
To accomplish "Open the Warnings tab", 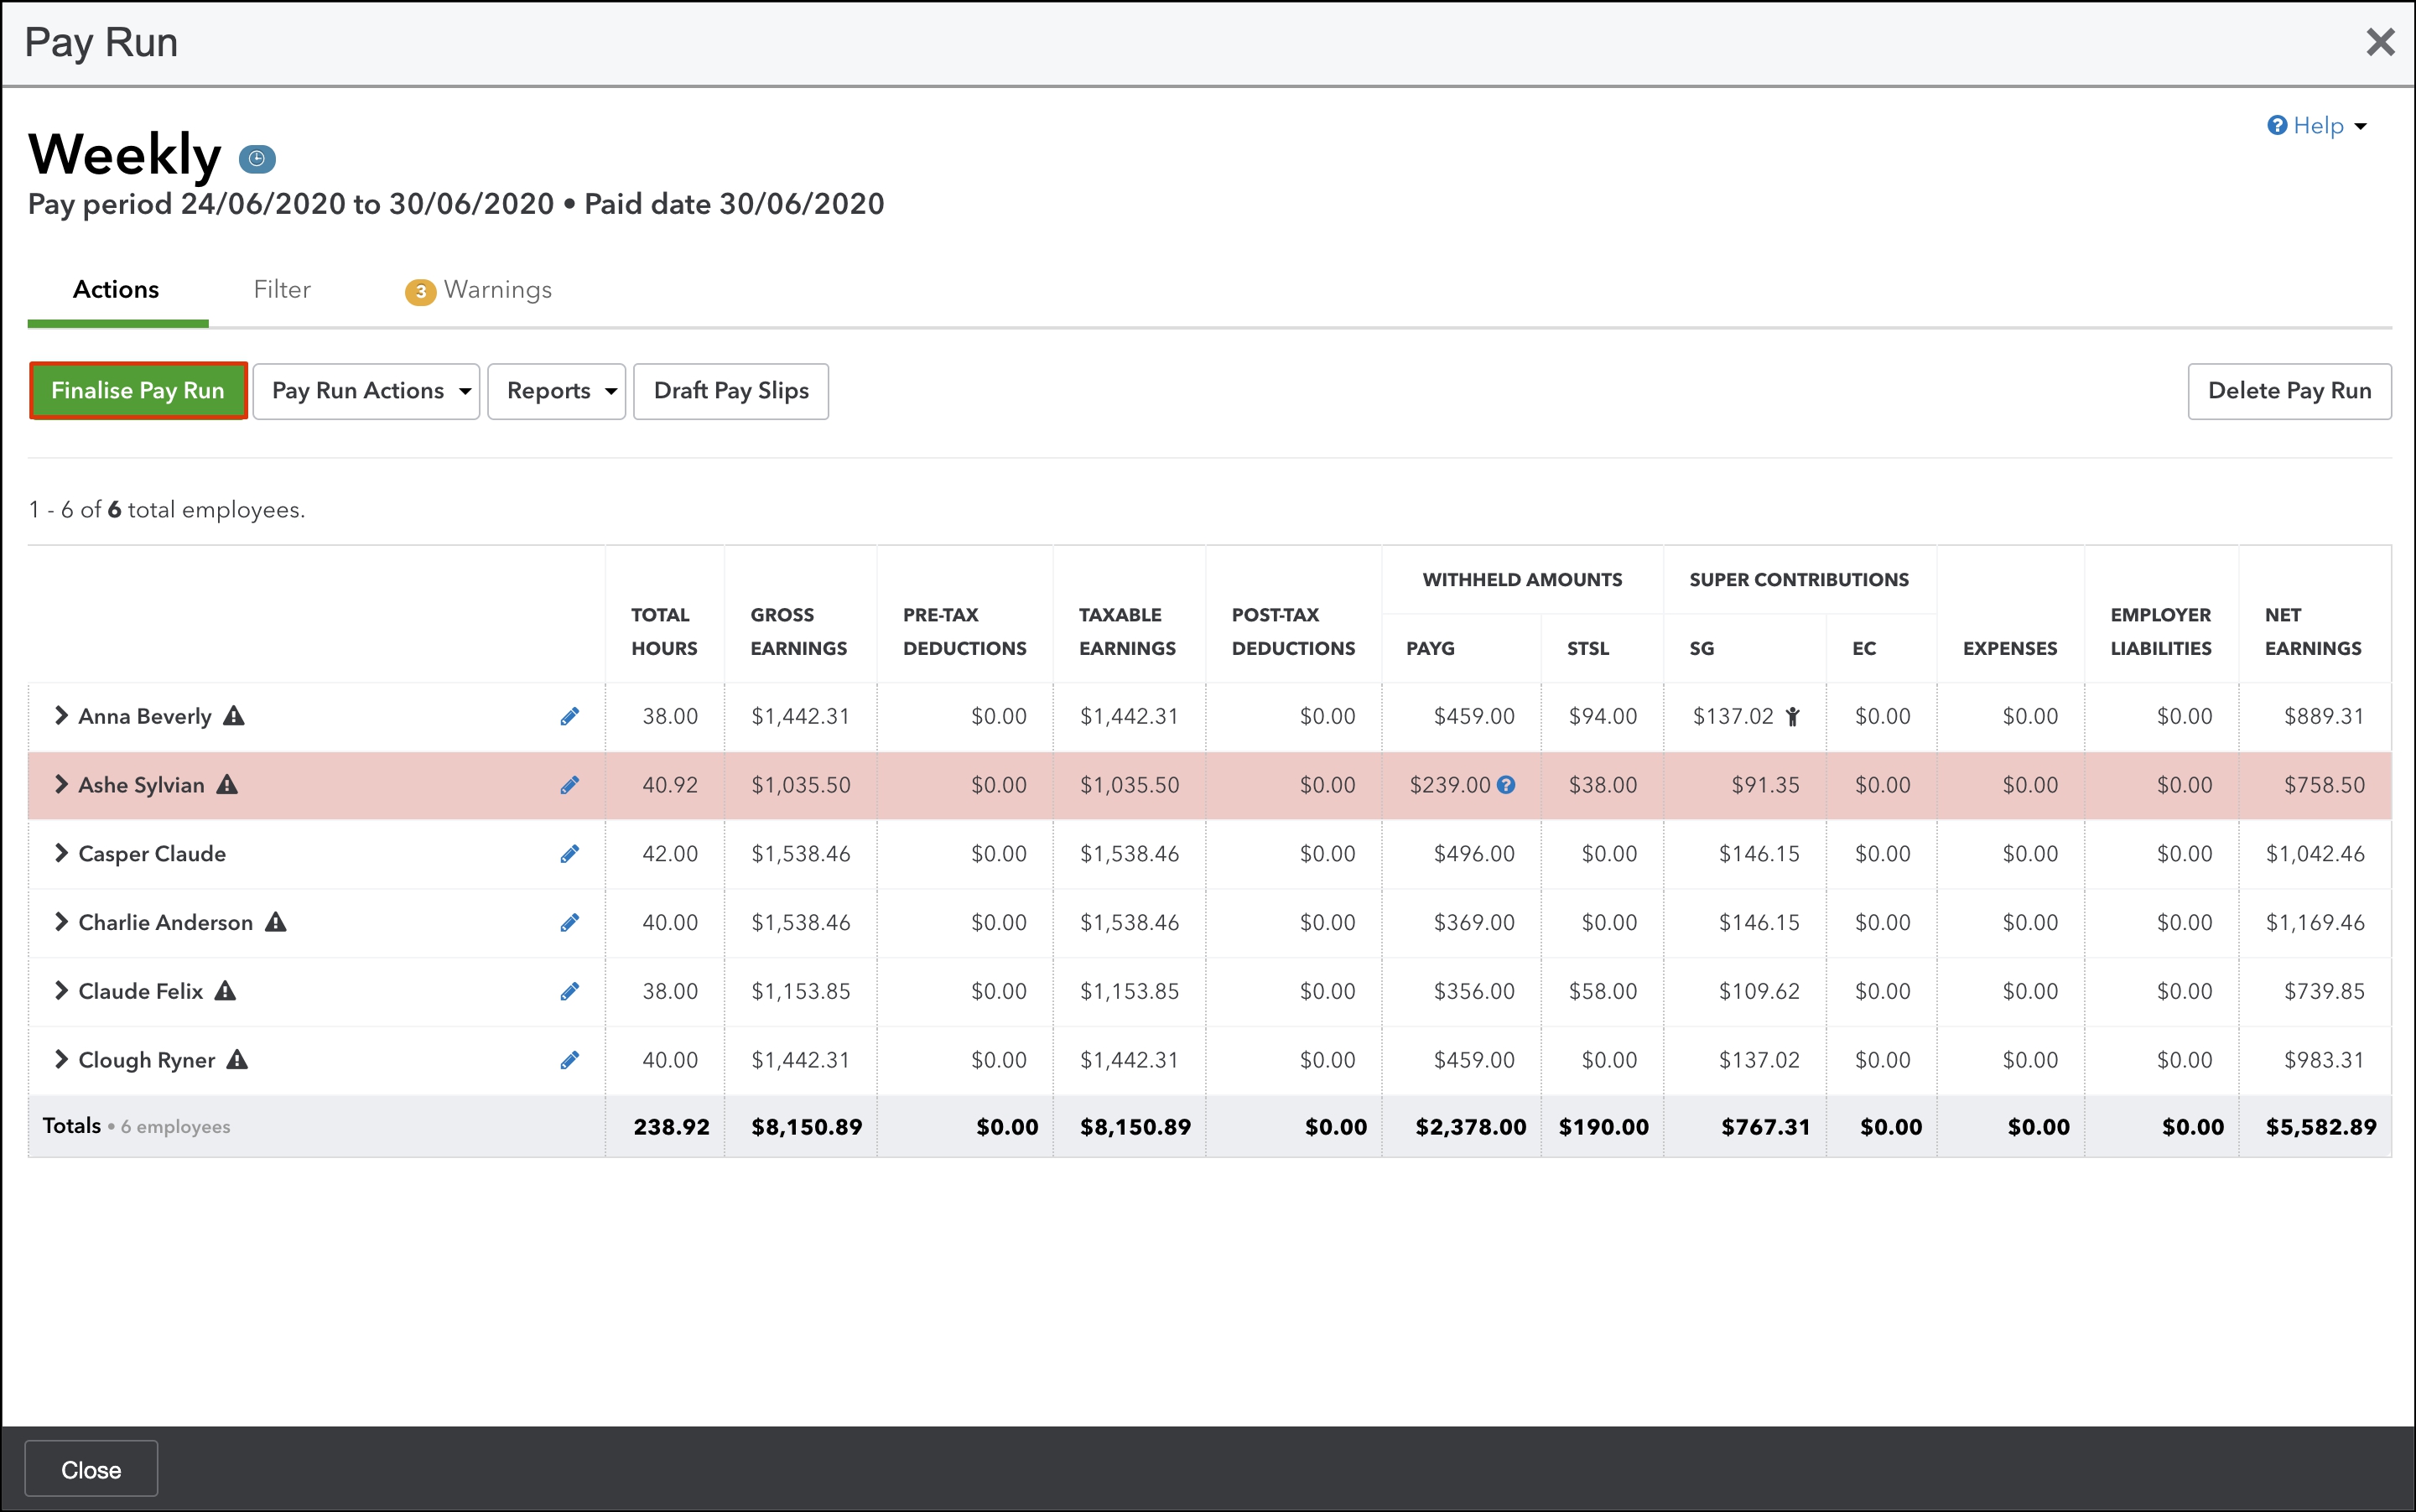I will pyautogui.click(x=480, y=290).
